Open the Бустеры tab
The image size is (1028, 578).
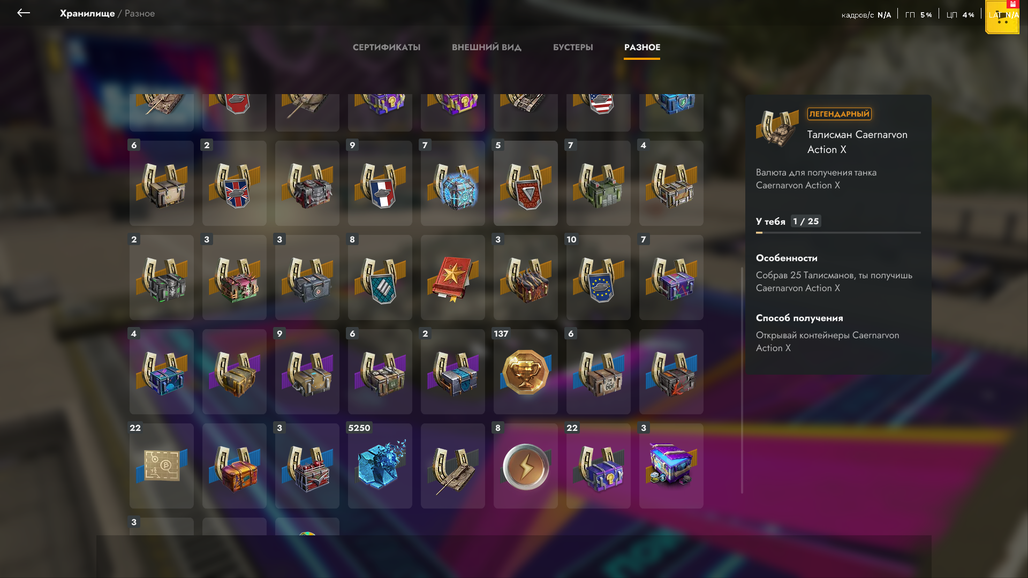click(x=573, y=47)
